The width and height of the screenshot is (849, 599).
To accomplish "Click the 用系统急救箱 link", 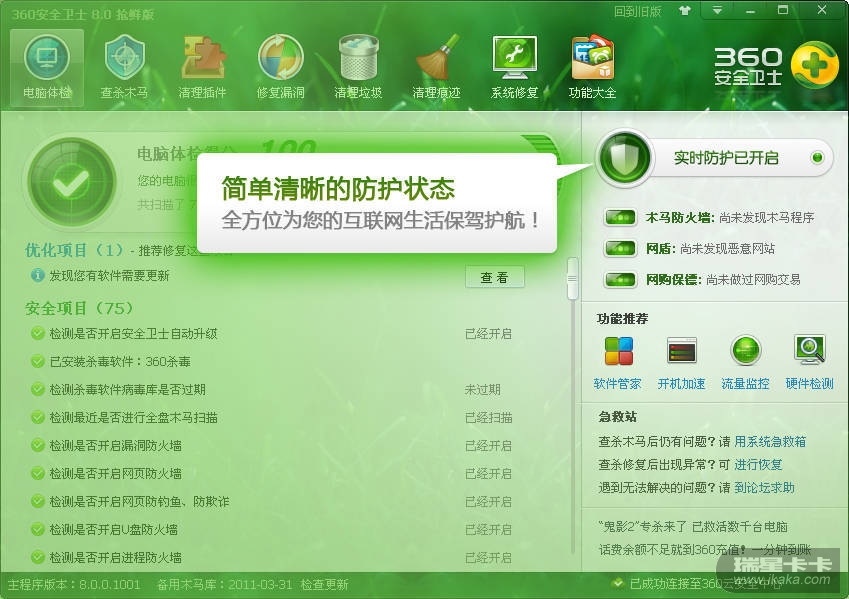I will coord(770,441).
